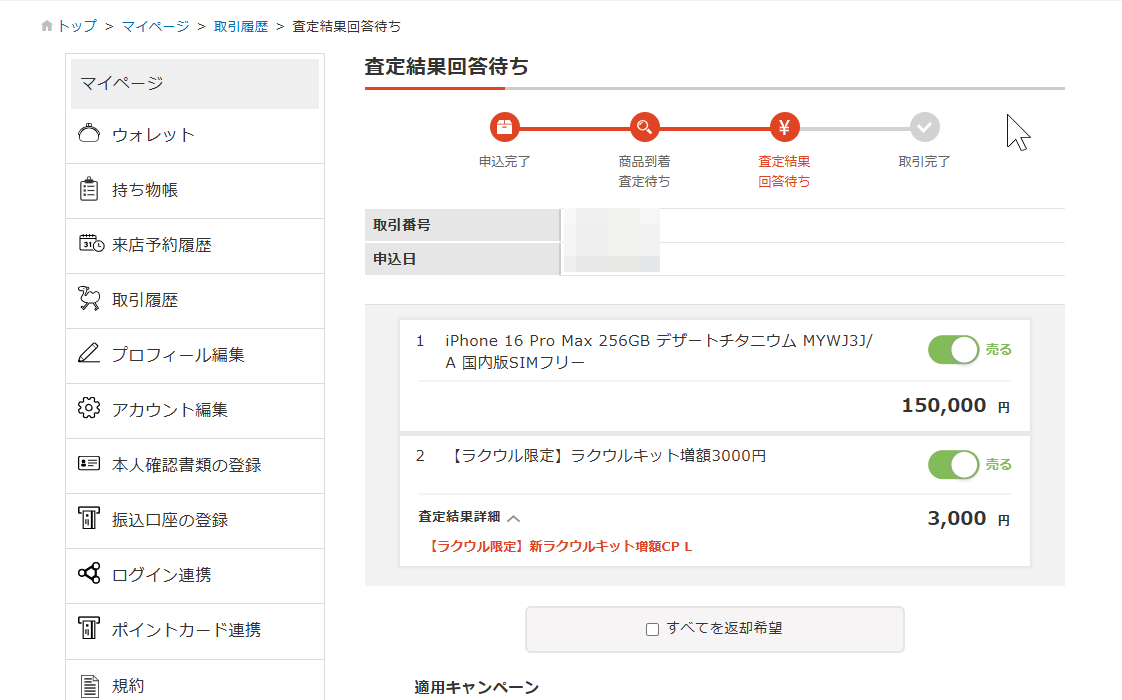The height and width of the screenshot is (700, 1122).
Task: Toggle the 売る switch for ラクウルキット増額
Action: click(x=953, y=465)
